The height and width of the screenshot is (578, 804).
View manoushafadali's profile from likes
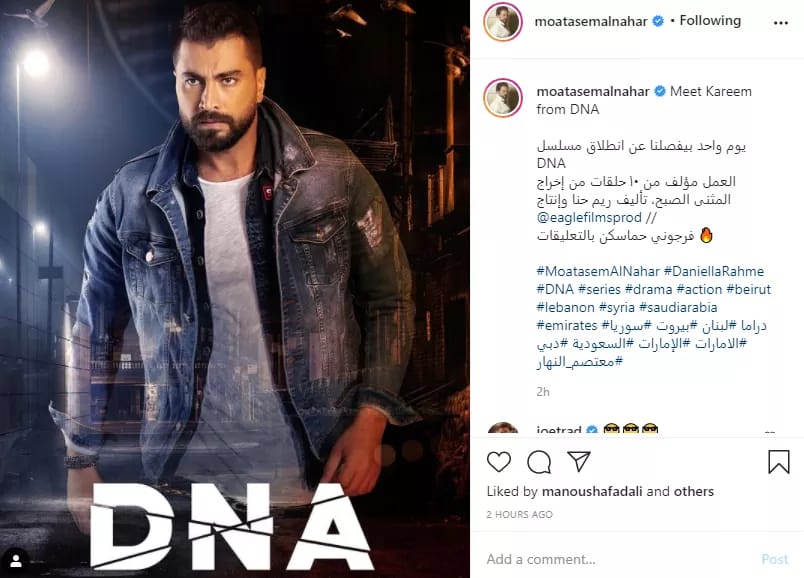point(592,491)
